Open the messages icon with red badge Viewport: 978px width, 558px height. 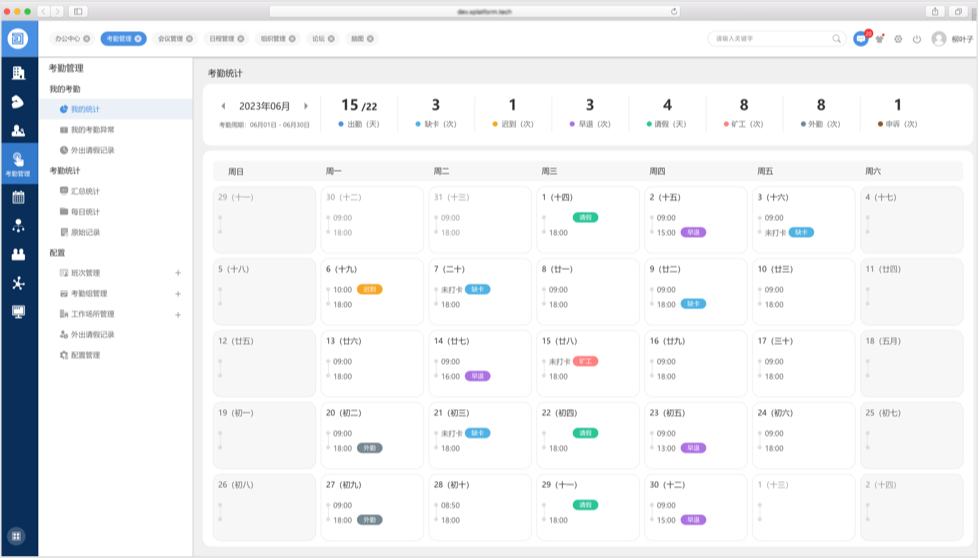[x=860, y=39]
